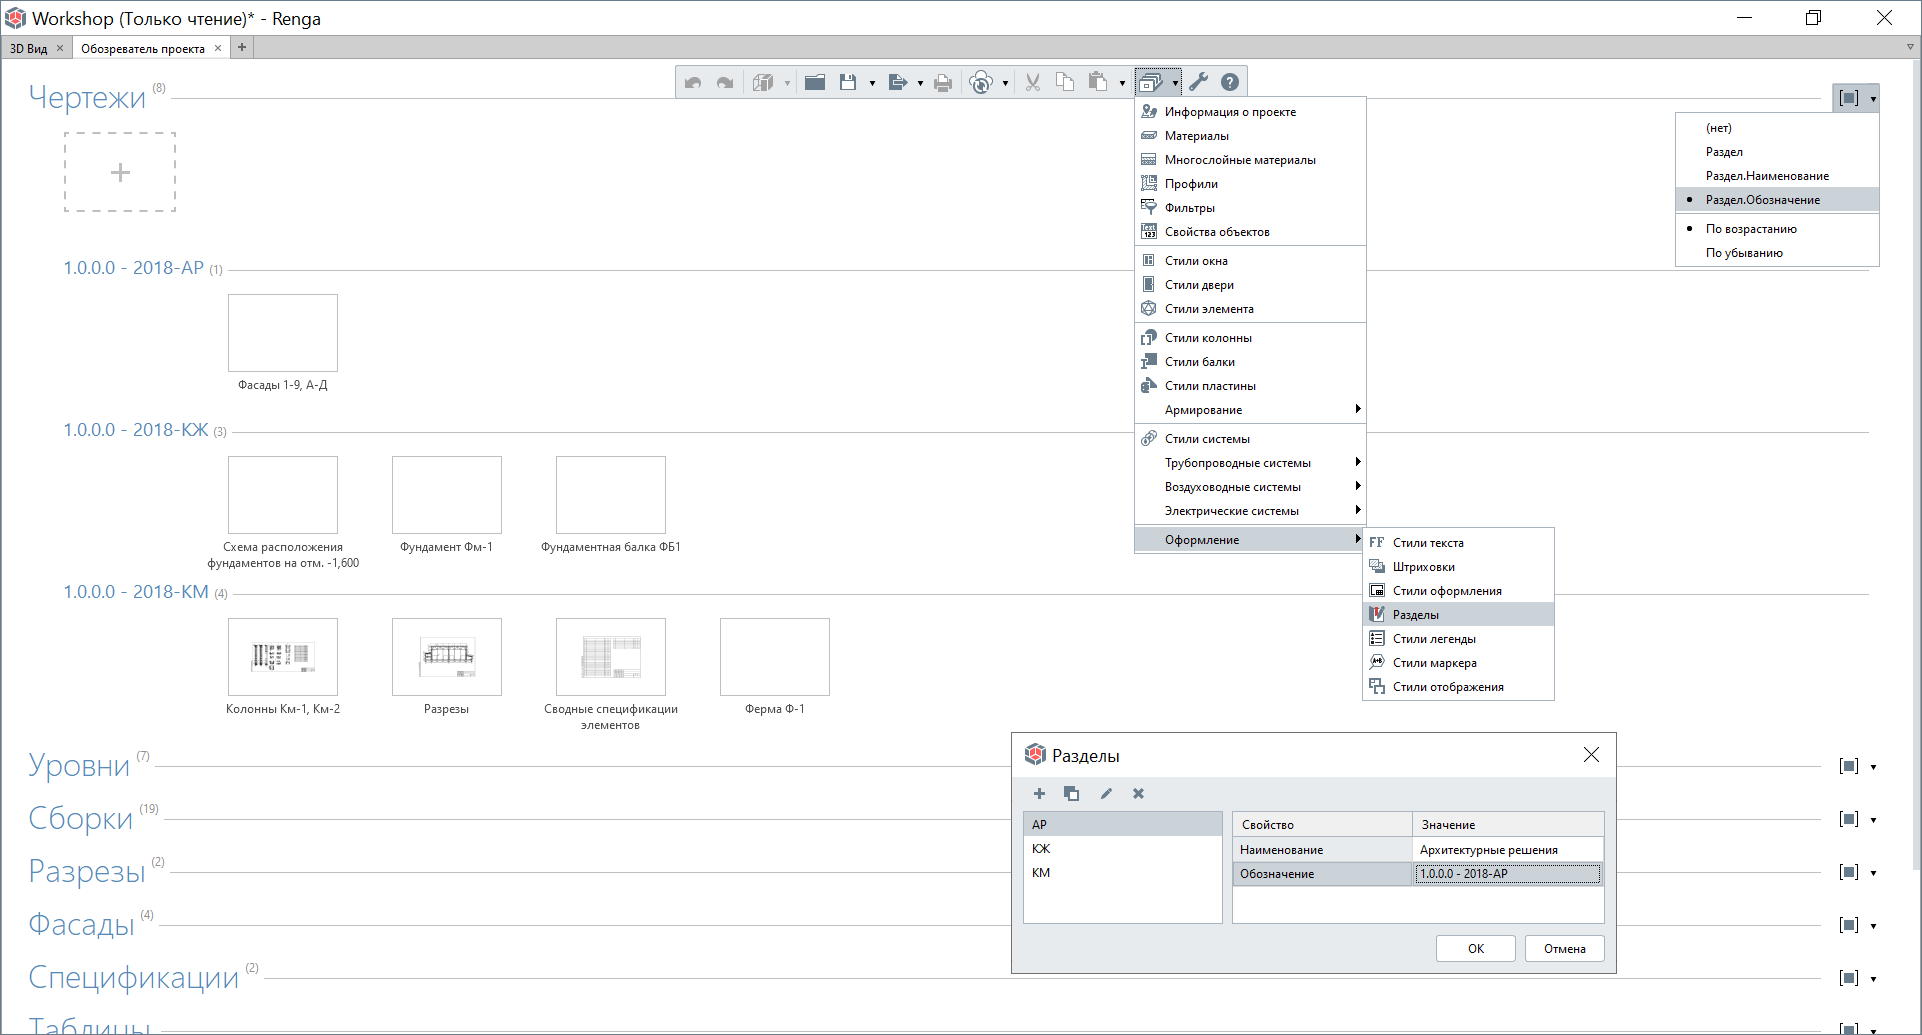Open Информация о проекте menu item
Viewport: 1922px width, 1035px height.
pos(1250,112)
